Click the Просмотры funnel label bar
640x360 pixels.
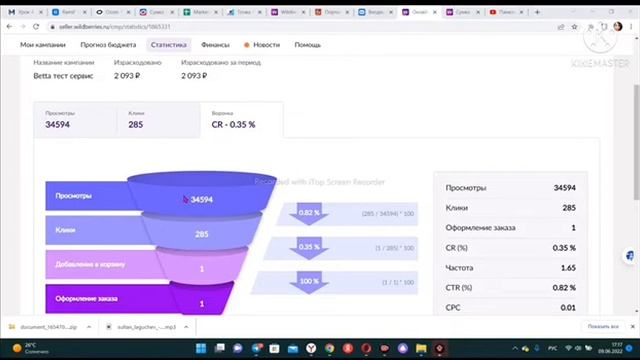tap(88, 196)
